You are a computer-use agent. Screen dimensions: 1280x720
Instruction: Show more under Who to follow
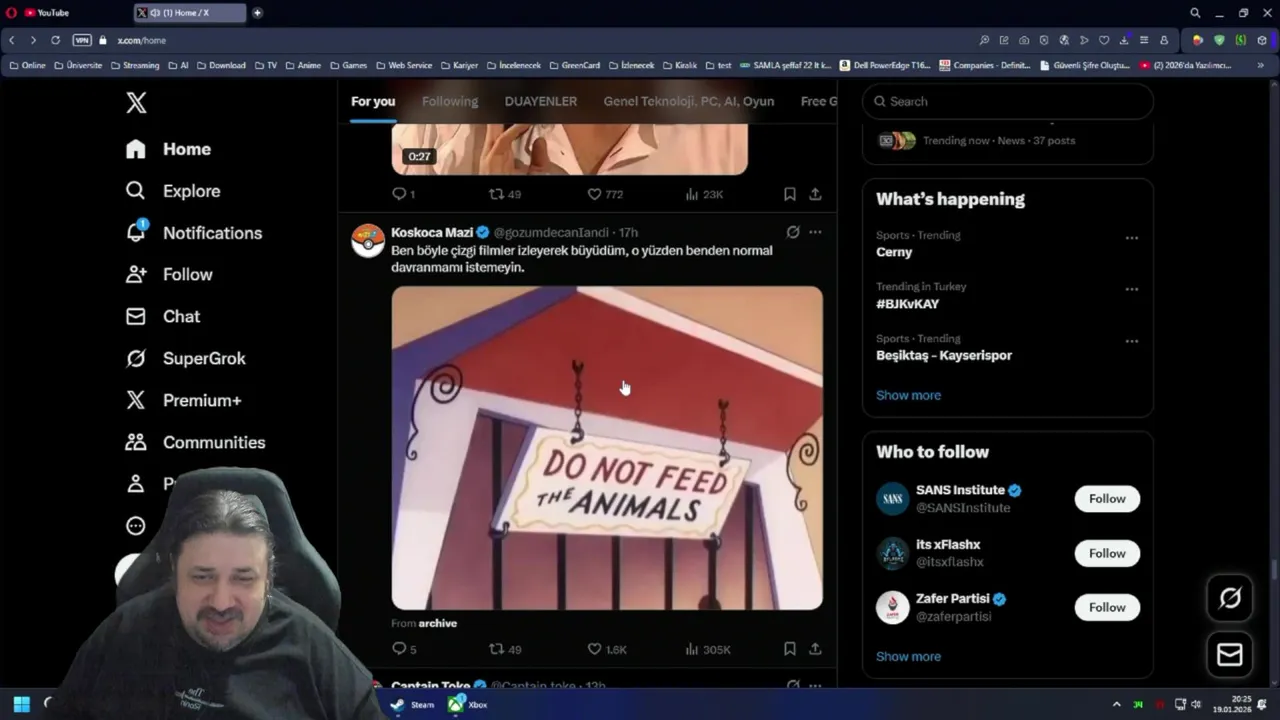coord(908,656)
